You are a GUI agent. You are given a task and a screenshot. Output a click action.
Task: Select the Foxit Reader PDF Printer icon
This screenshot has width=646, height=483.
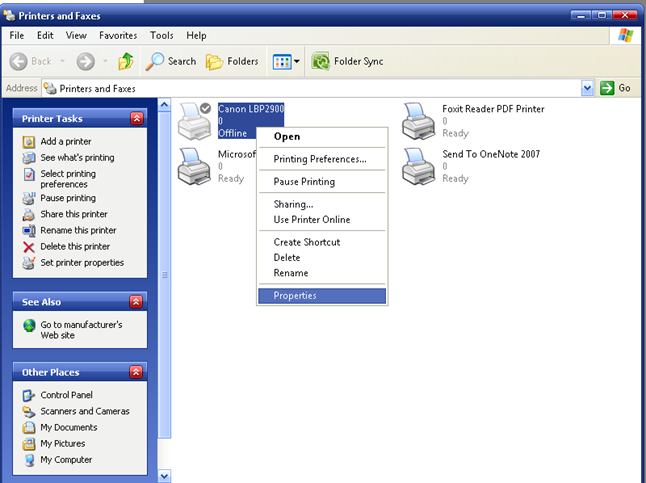pyautogui.click(x=419, y=121)
